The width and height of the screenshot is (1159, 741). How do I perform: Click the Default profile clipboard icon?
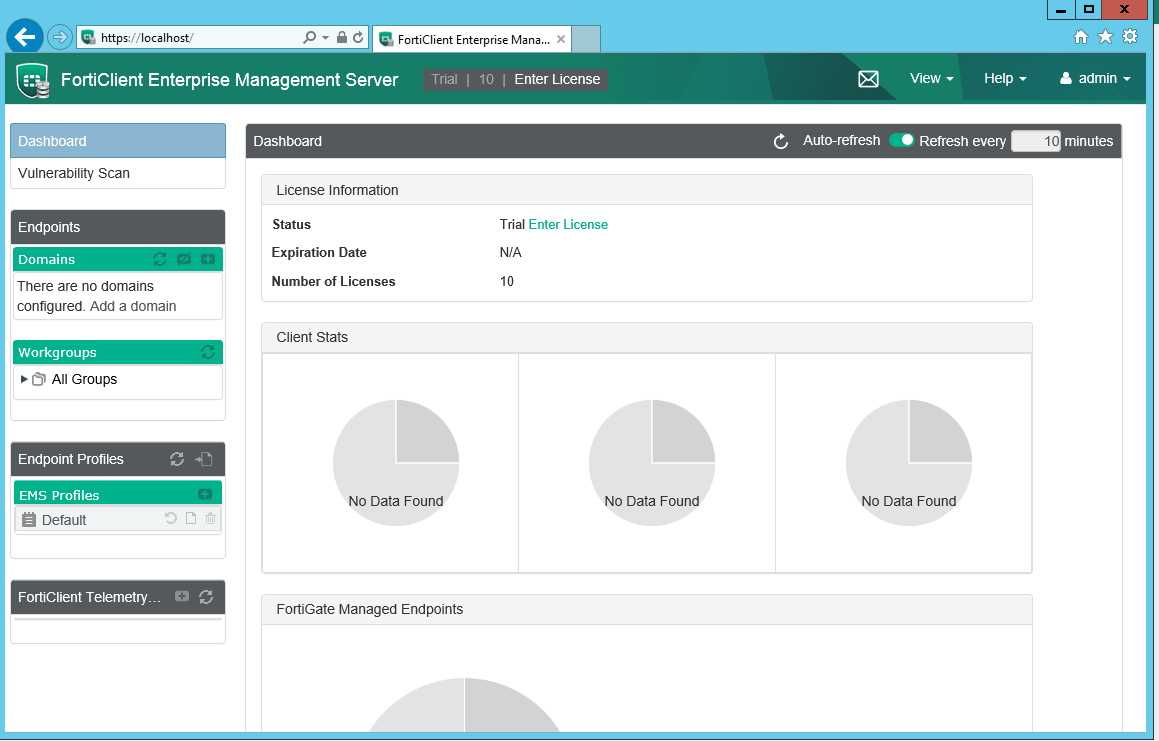click(29, 520)
